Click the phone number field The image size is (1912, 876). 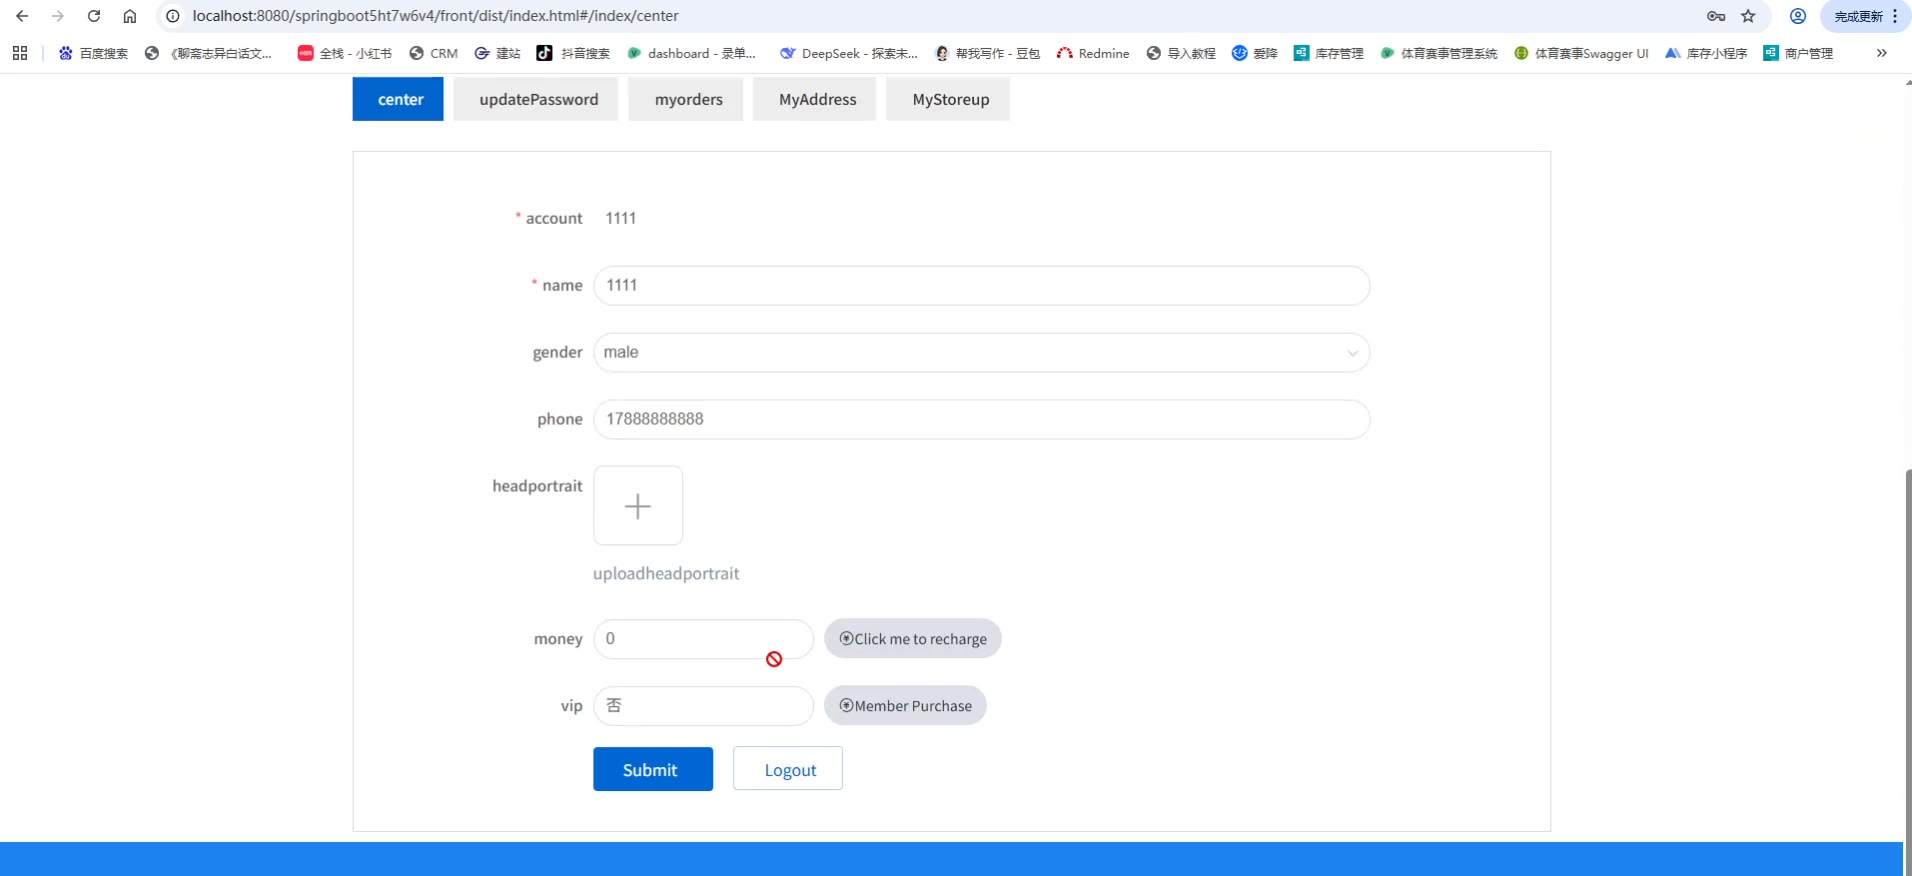[x=982, y=420]
